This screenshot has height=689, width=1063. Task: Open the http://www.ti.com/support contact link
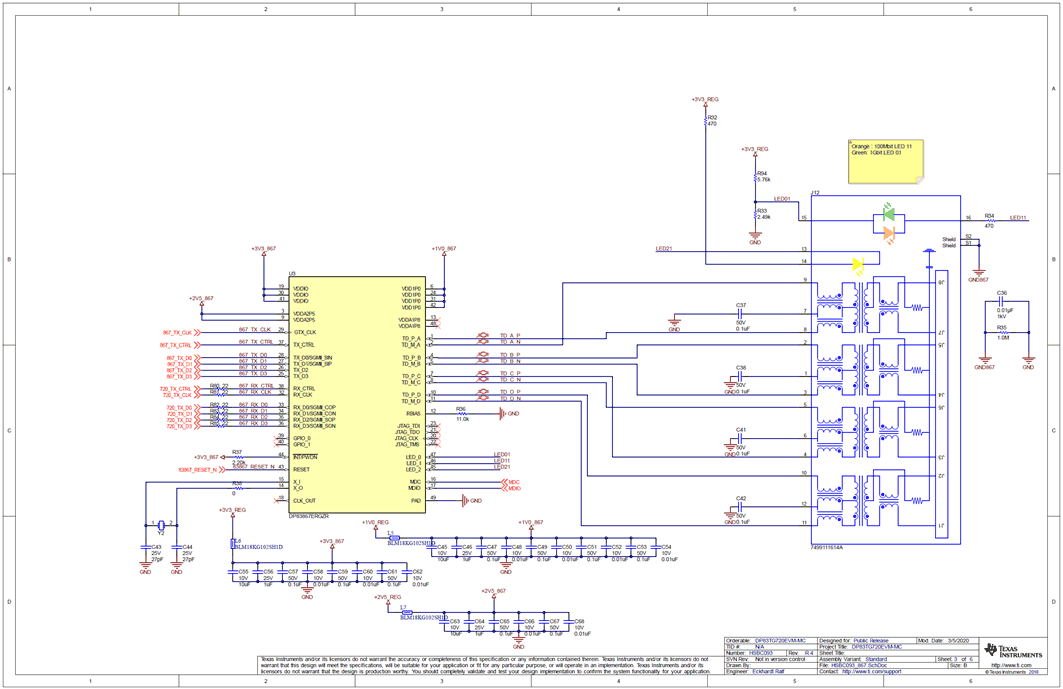[x=873, y=672]
